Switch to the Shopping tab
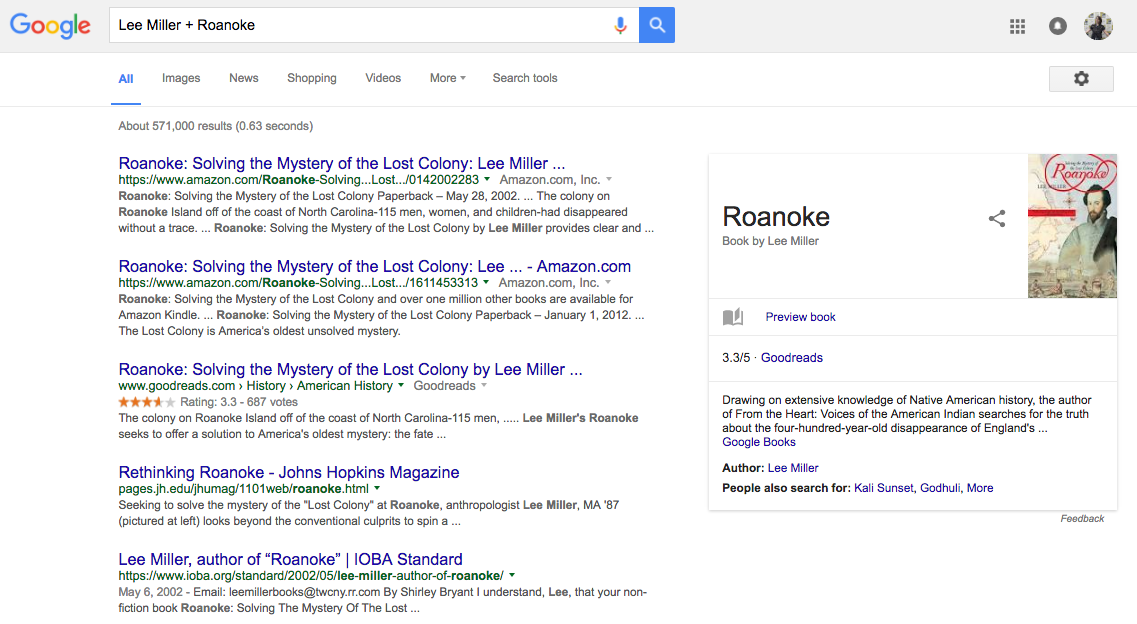 (x=312, y=78)
